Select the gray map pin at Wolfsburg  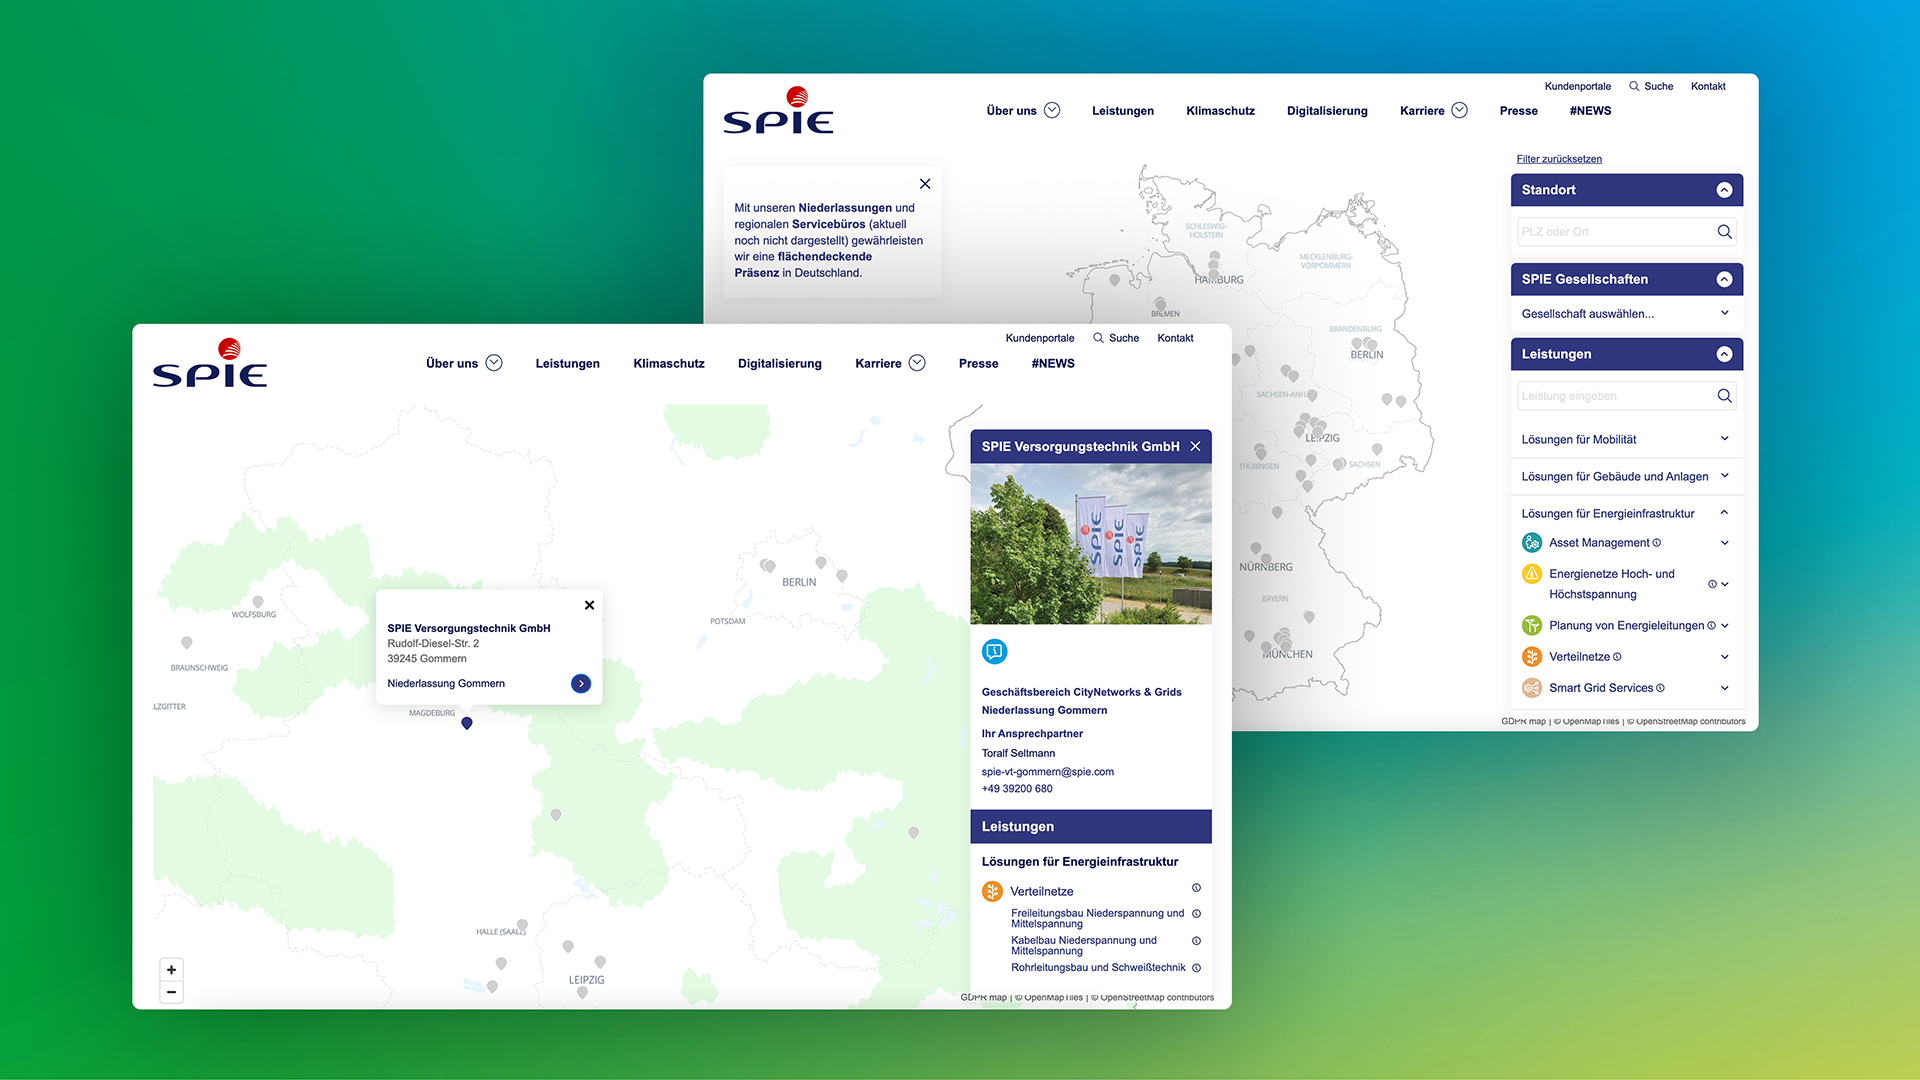[x=258, y=602]
